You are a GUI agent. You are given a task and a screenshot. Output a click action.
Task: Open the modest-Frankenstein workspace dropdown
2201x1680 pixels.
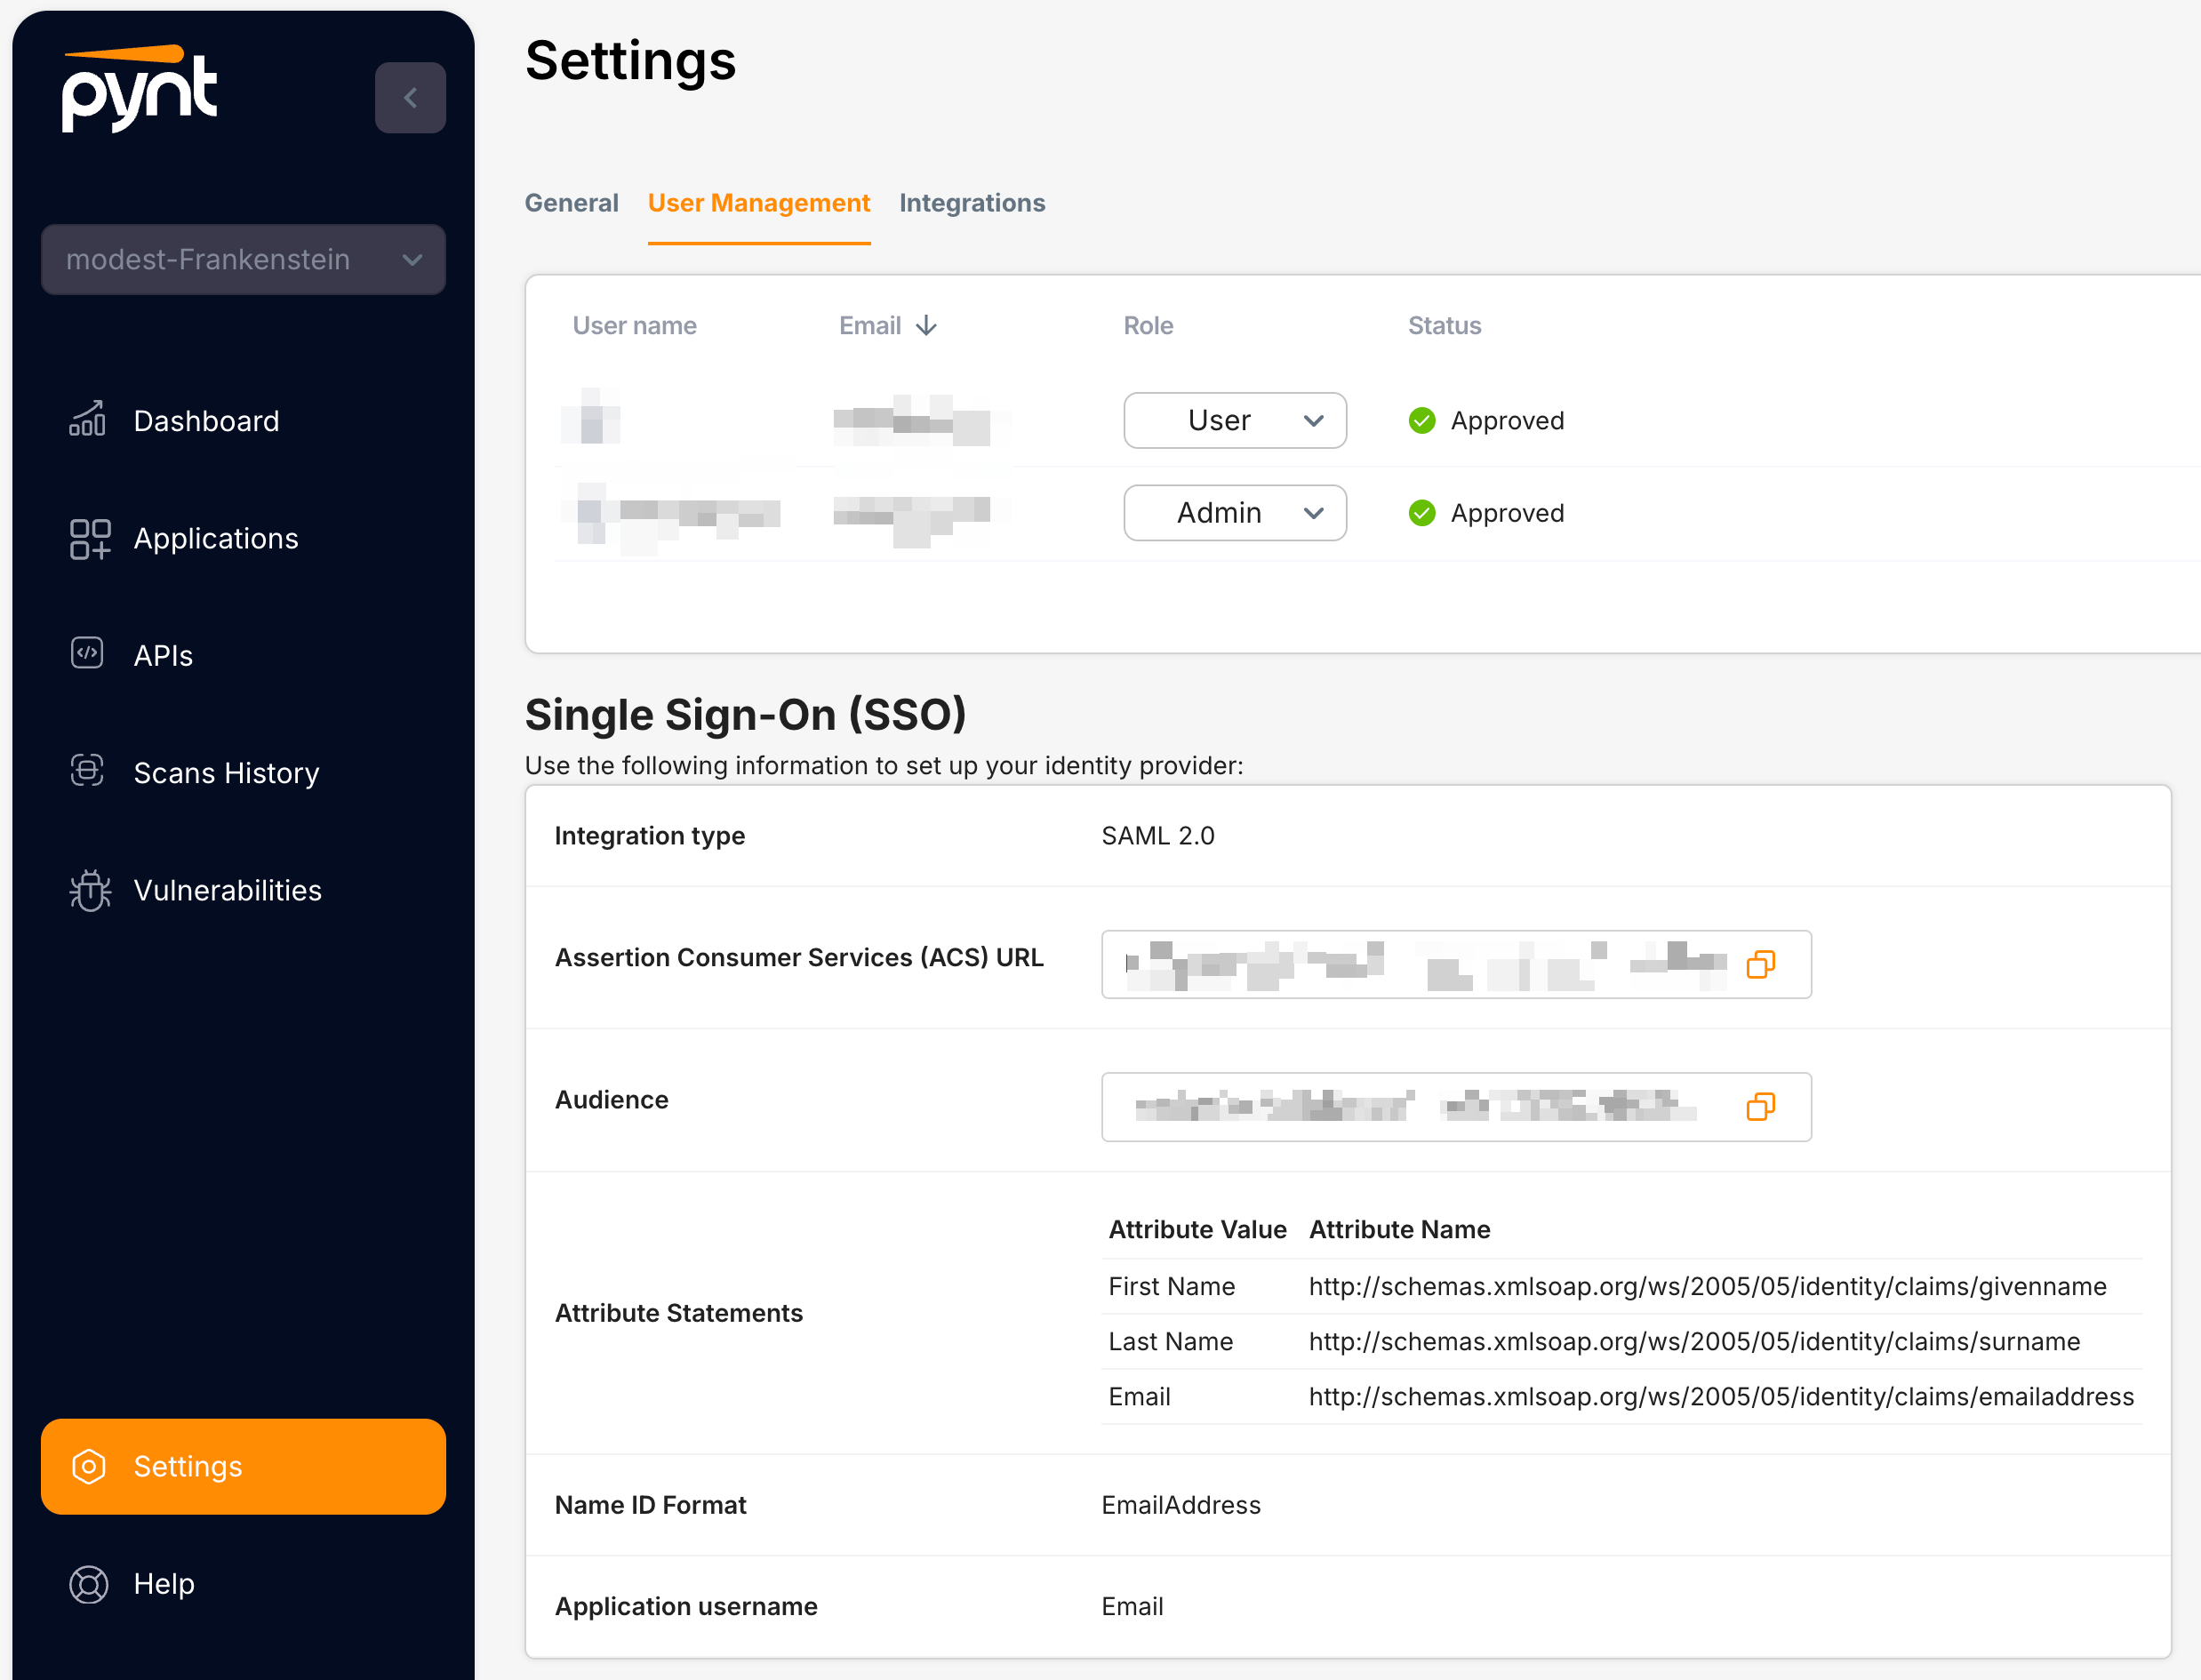(x=243, y=260)
